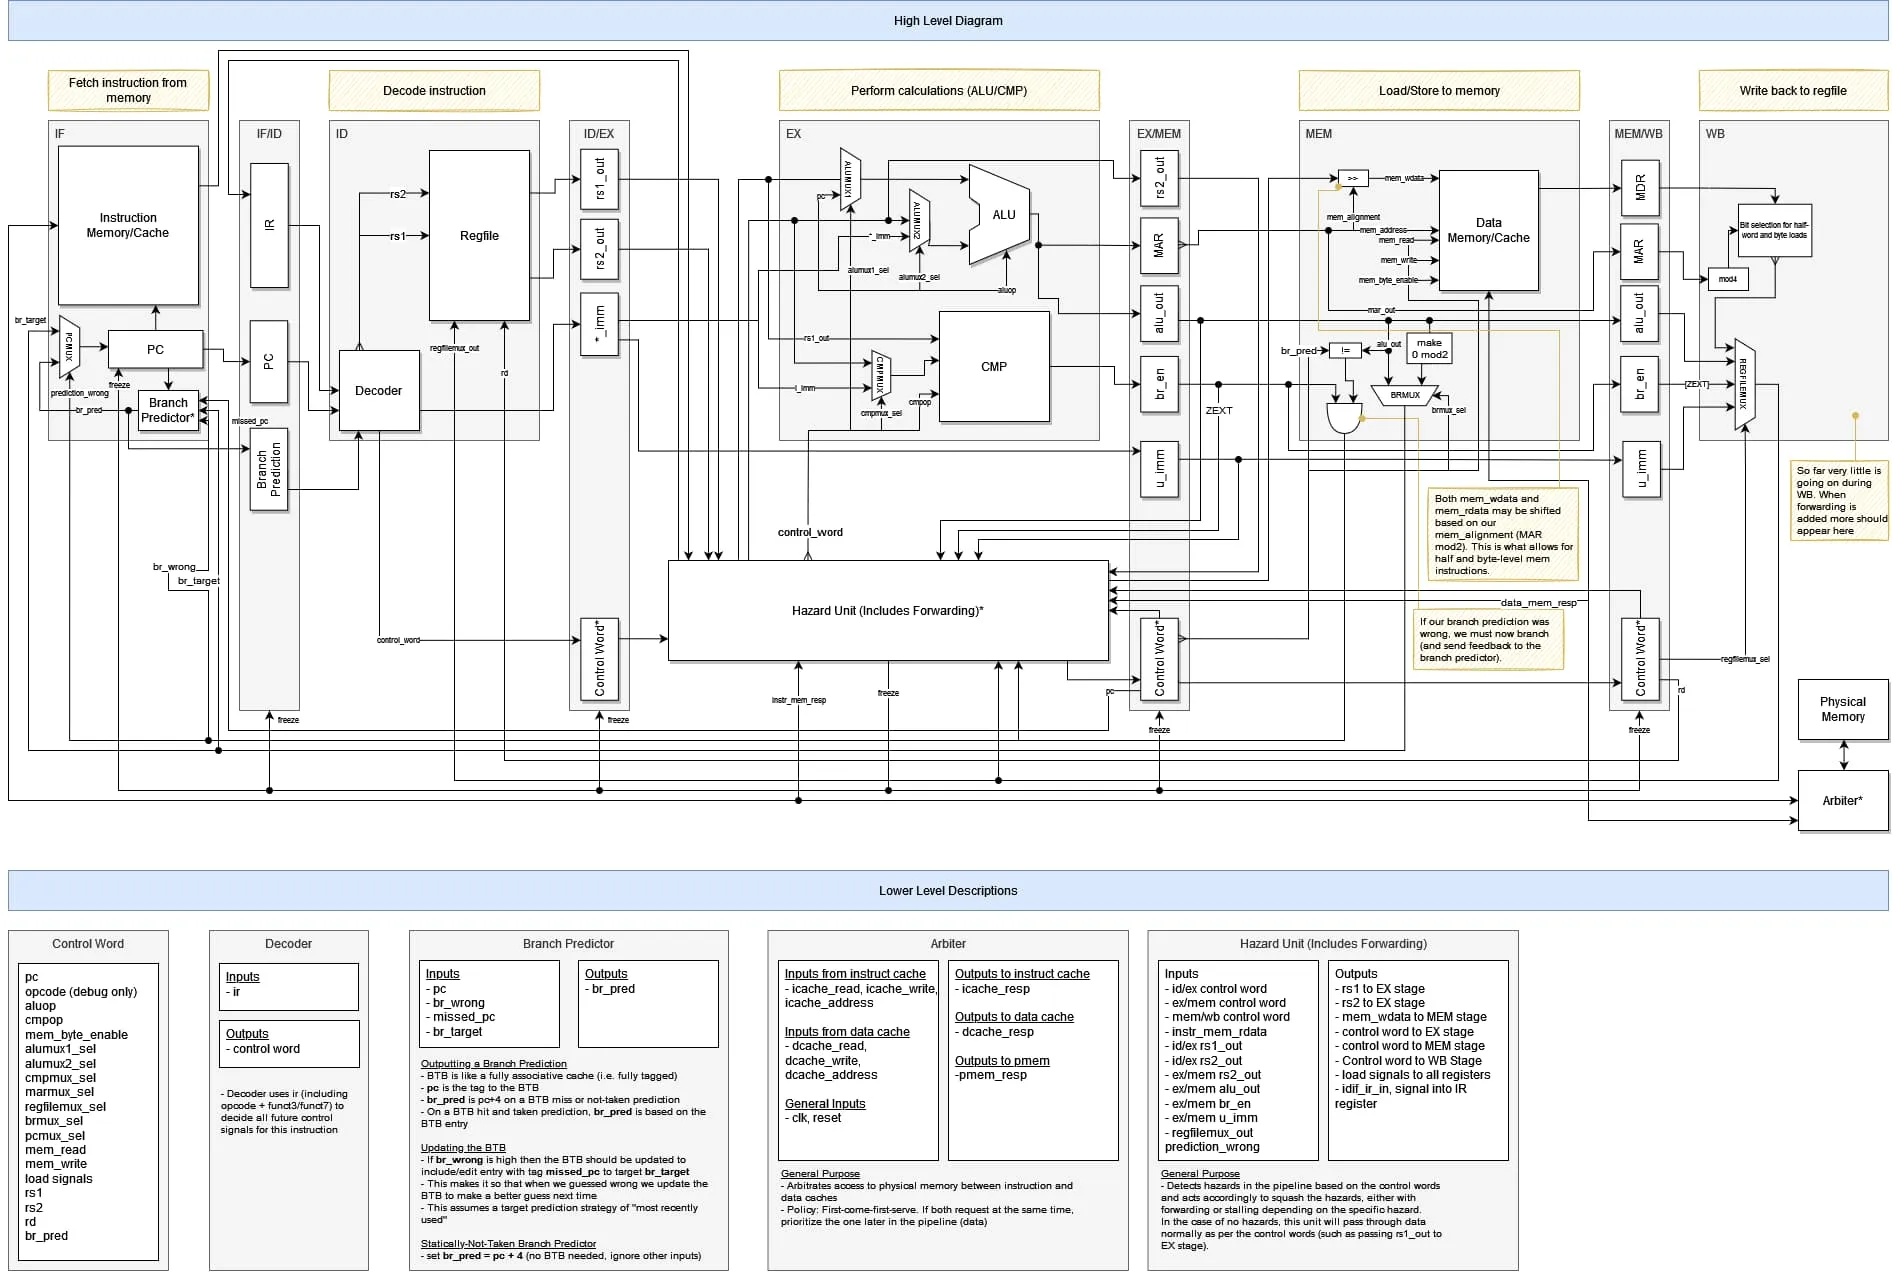1892x1272 pixels.
Task: Select the REGFILEMUX shape in the WB stage
Action: [1744, 384]
